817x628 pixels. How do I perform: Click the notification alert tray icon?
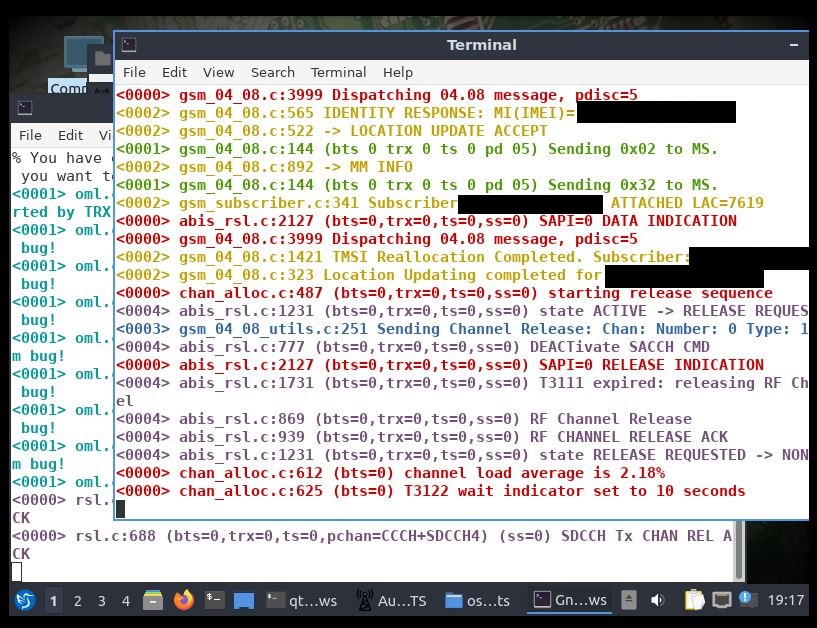pyautogui.click(x=746, y=599)
